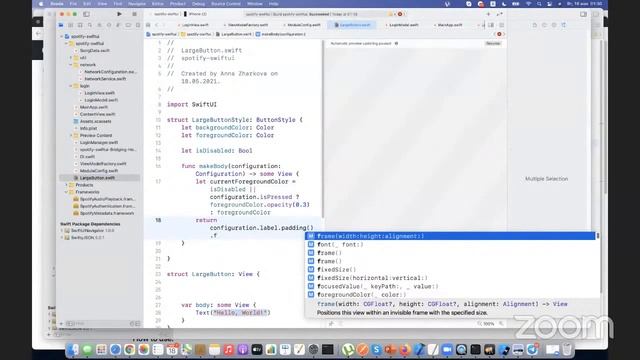640x360 pixels.
Task: Expand the Products folder
Action: pos(67,185)
